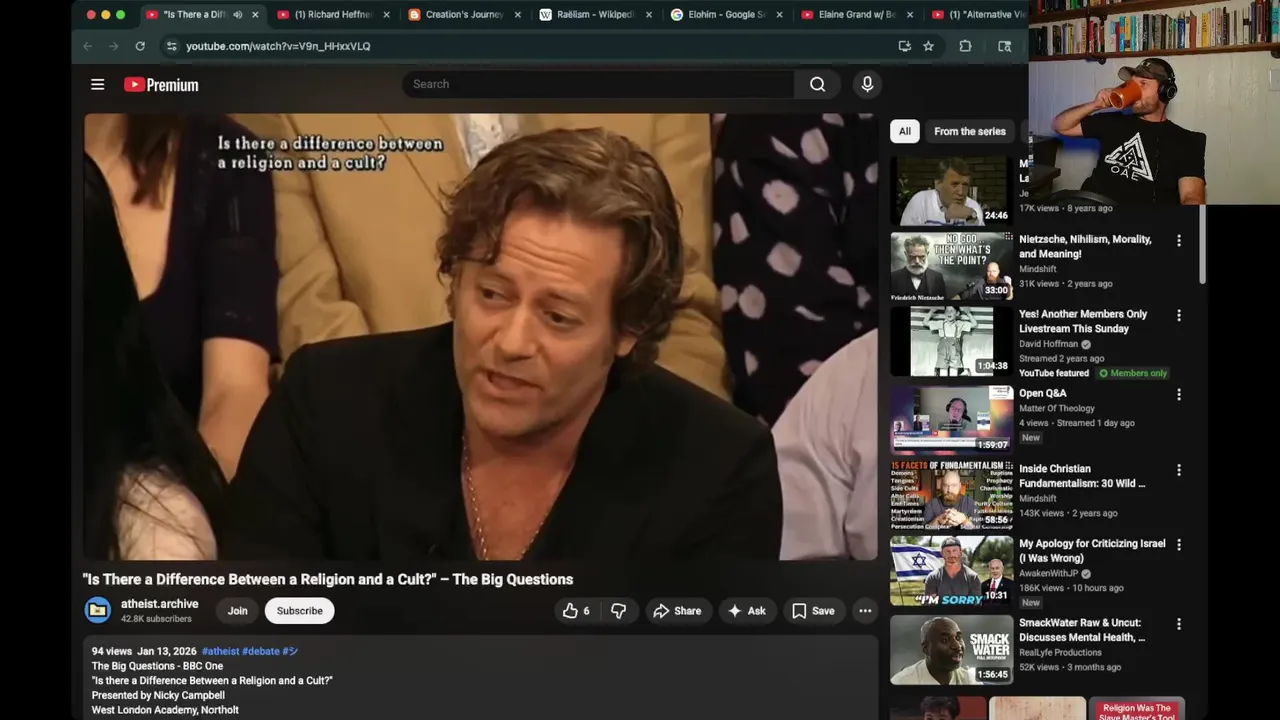Open the install/cast screen icon in address bar
1280x720 pixels.
click(x=904, y=46)
